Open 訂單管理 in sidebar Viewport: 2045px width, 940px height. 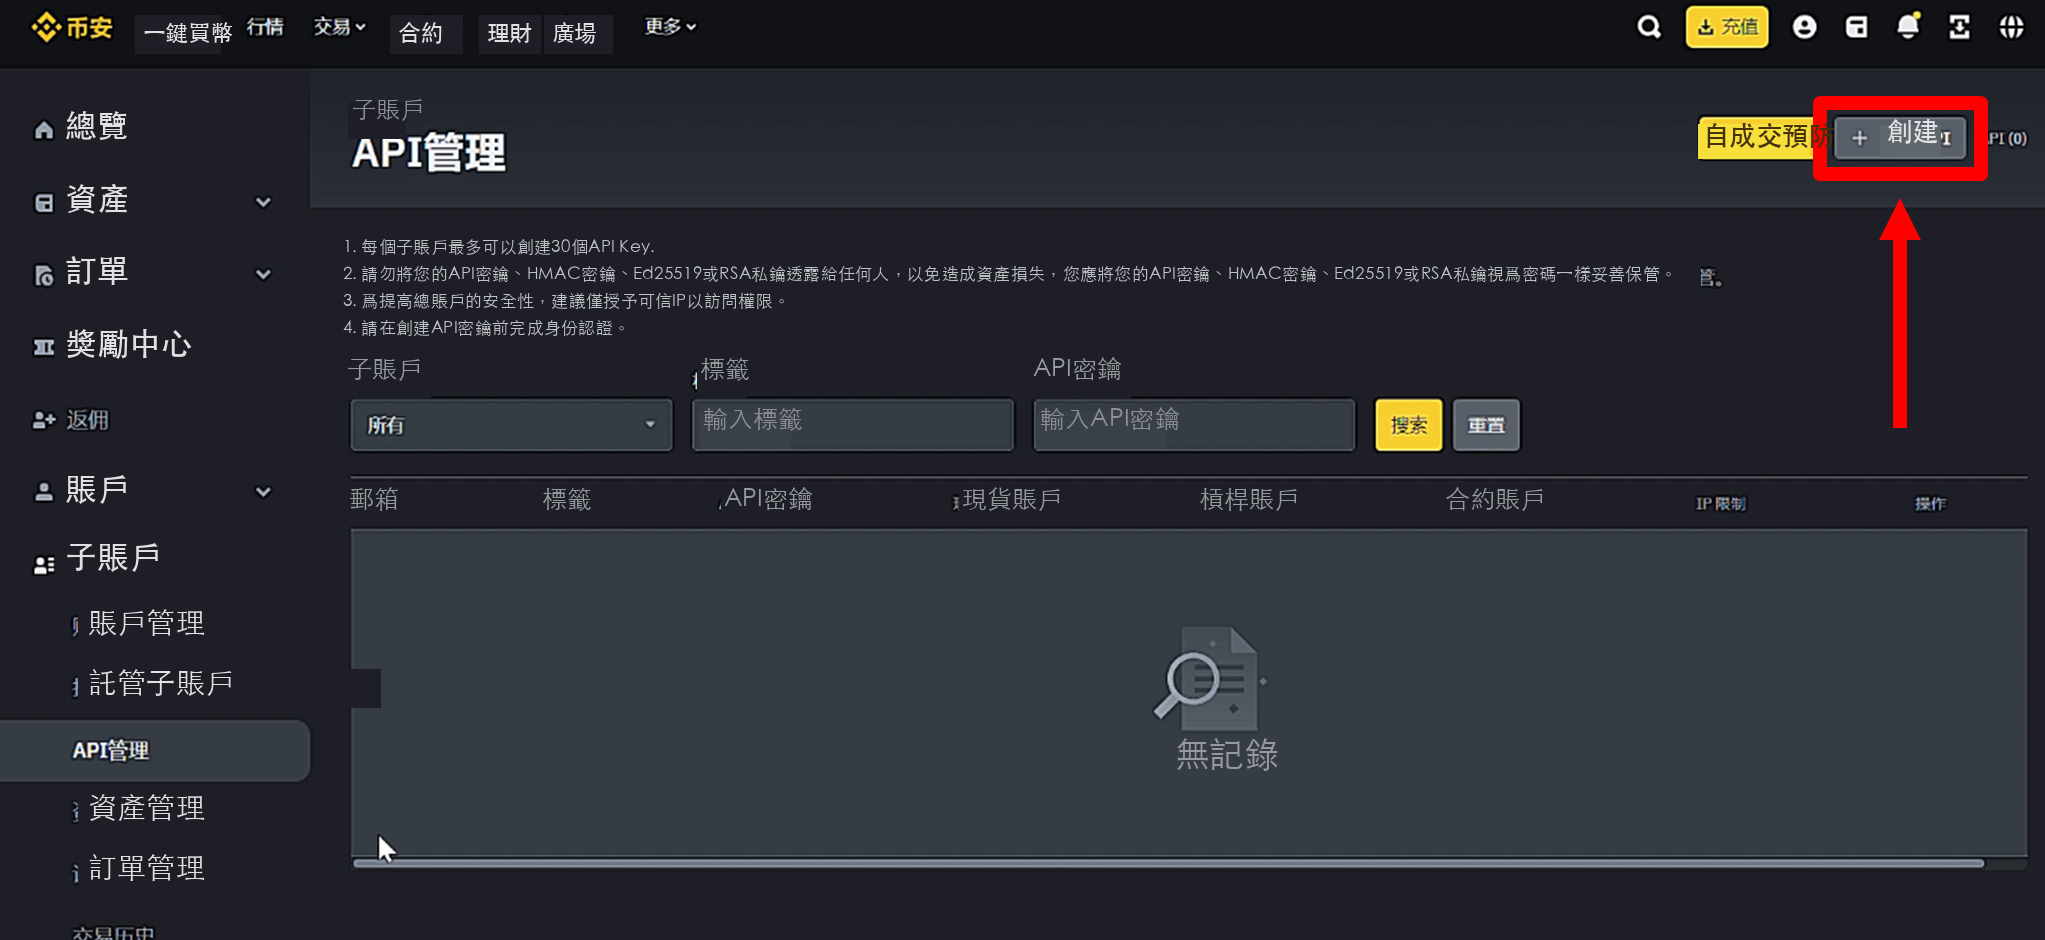[146, 868]
